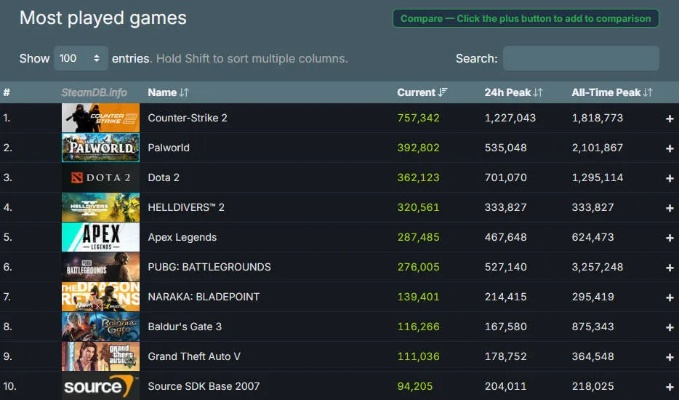
Task: Click the Dota 2 game thumbnail
Action: (x=100, y=178)
